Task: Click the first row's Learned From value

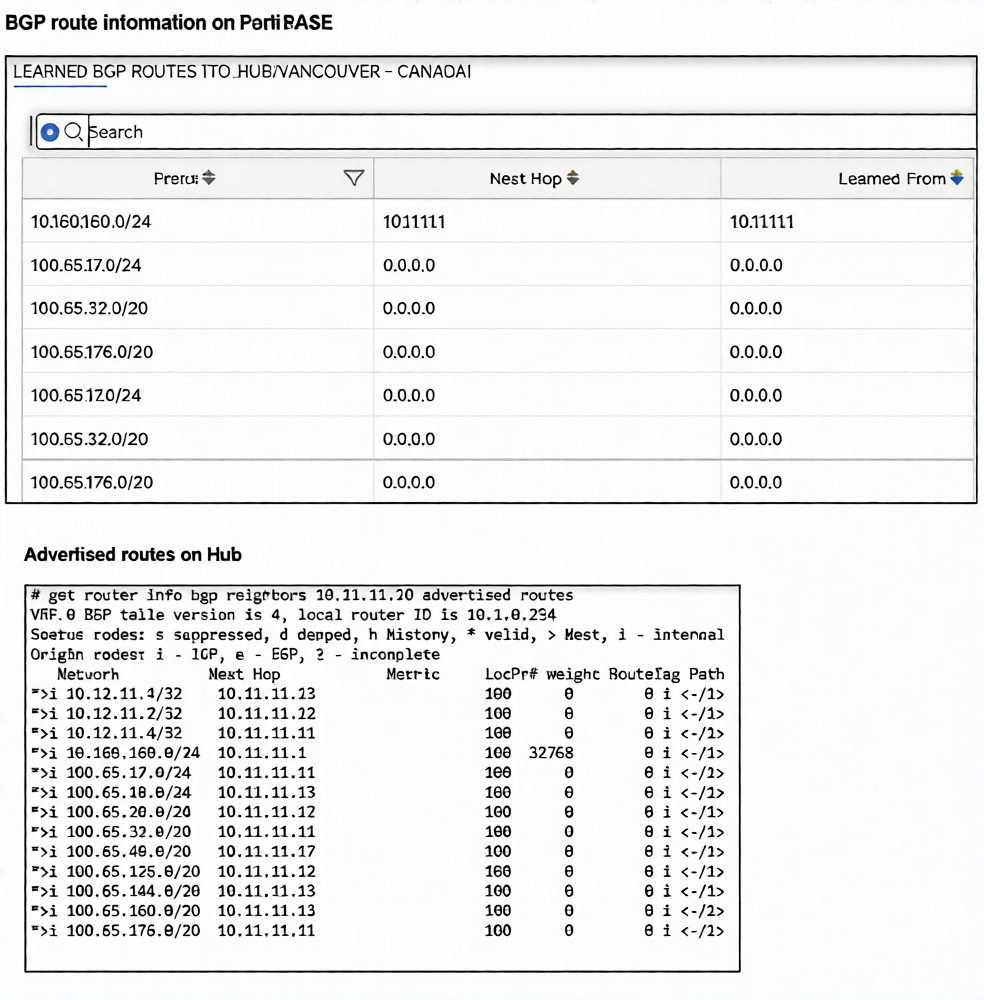Action: click(x=762, y=222)
